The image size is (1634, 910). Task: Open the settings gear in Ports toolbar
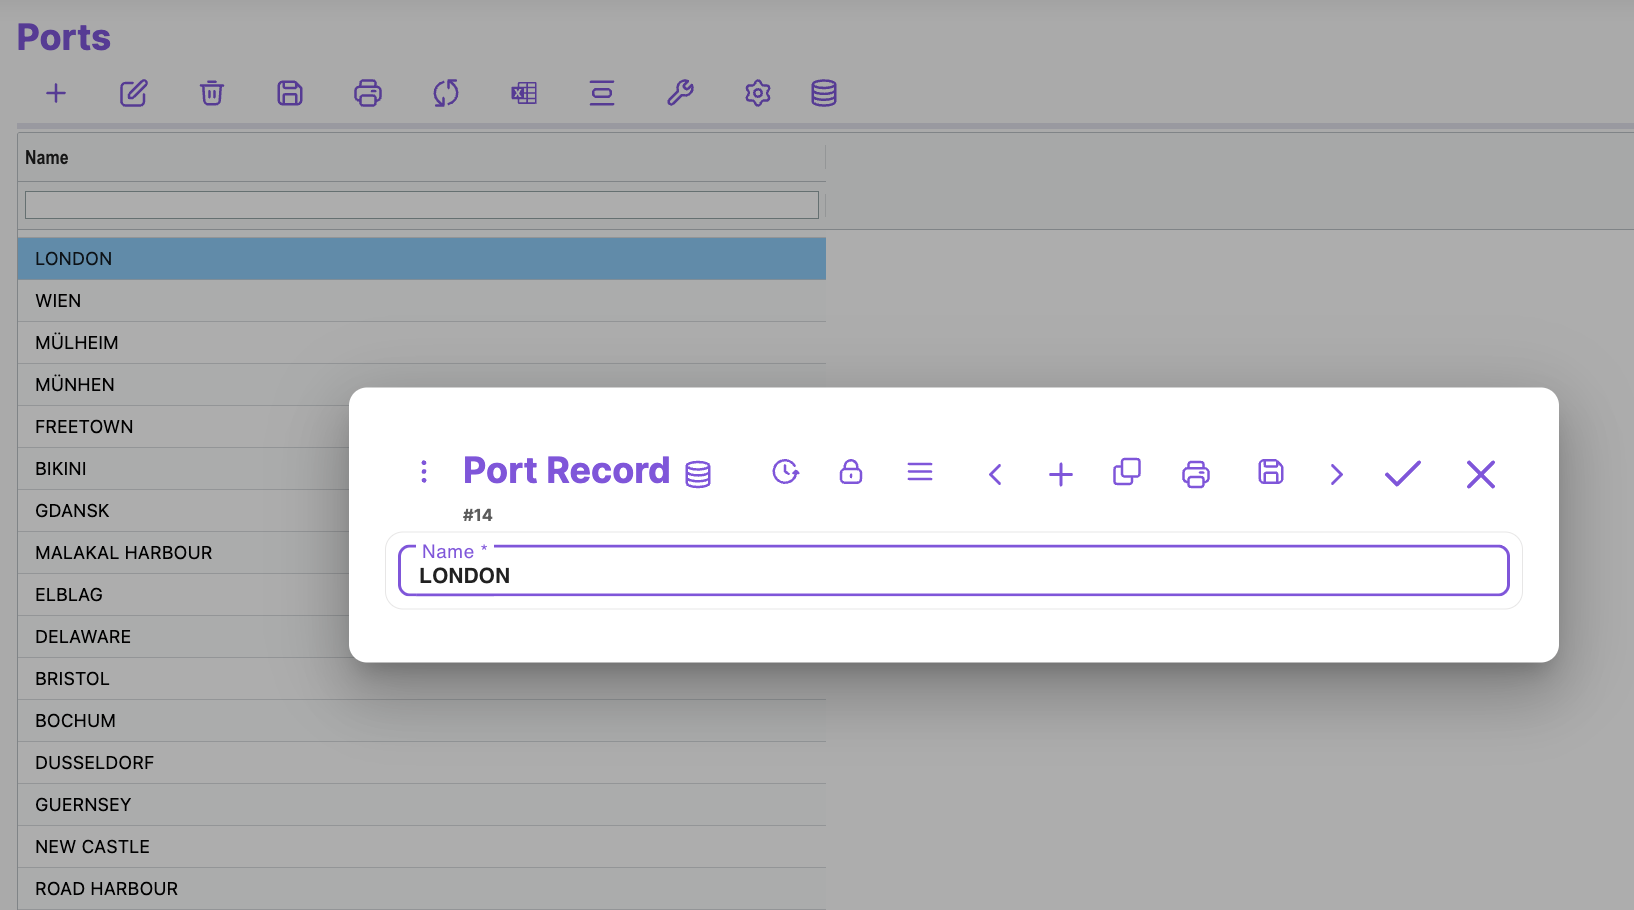tap(758, 93)
